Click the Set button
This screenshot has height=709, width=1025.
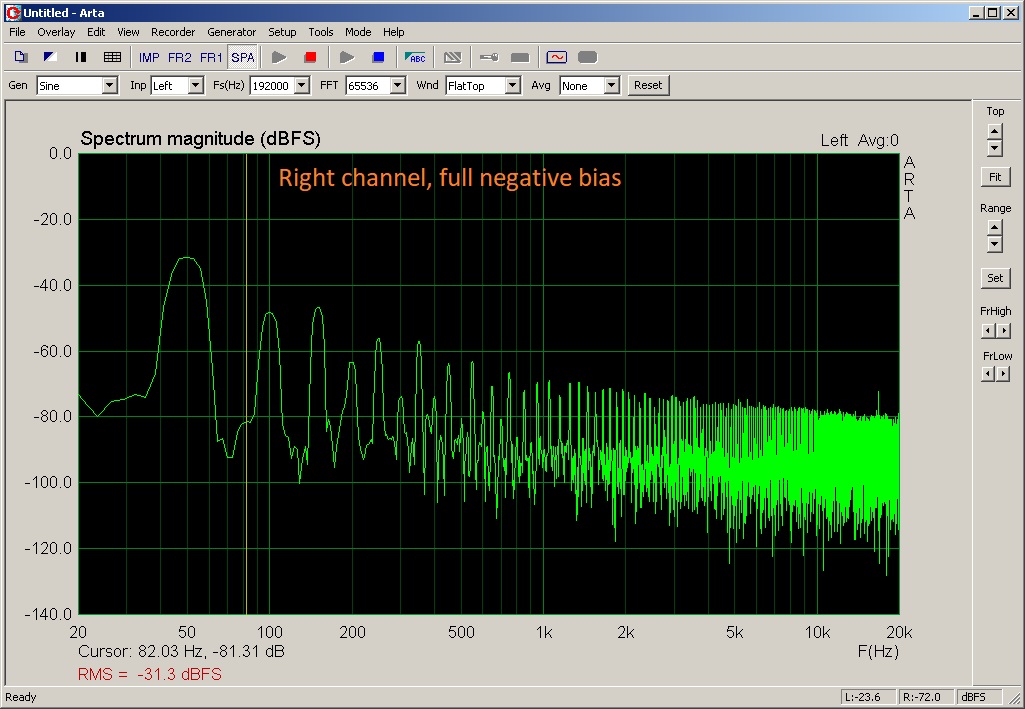pos(995,278)
